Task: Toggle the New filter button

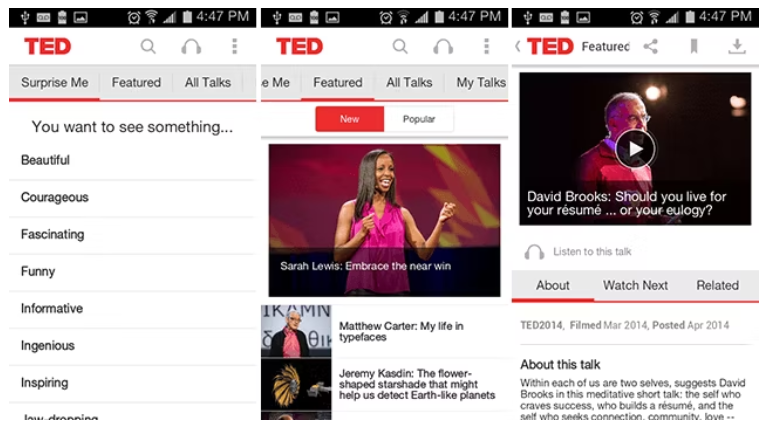Action: 350,119
